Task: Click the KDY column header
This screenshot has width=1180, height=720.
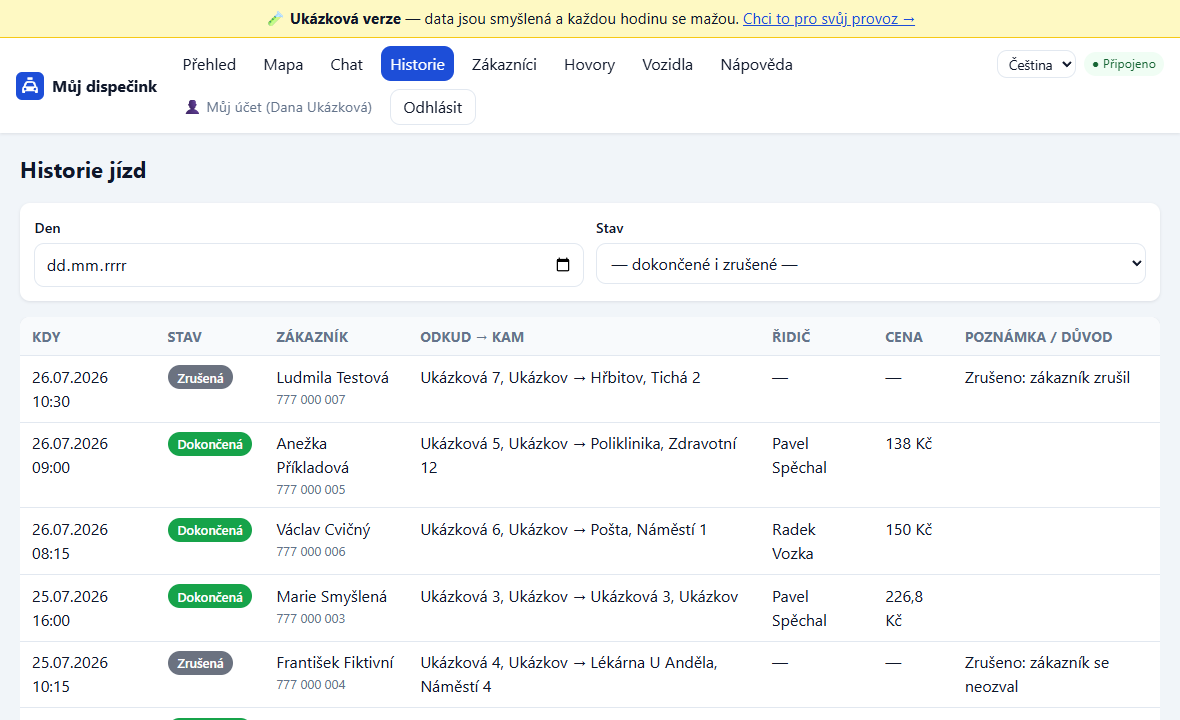Action: pos(46,337)
